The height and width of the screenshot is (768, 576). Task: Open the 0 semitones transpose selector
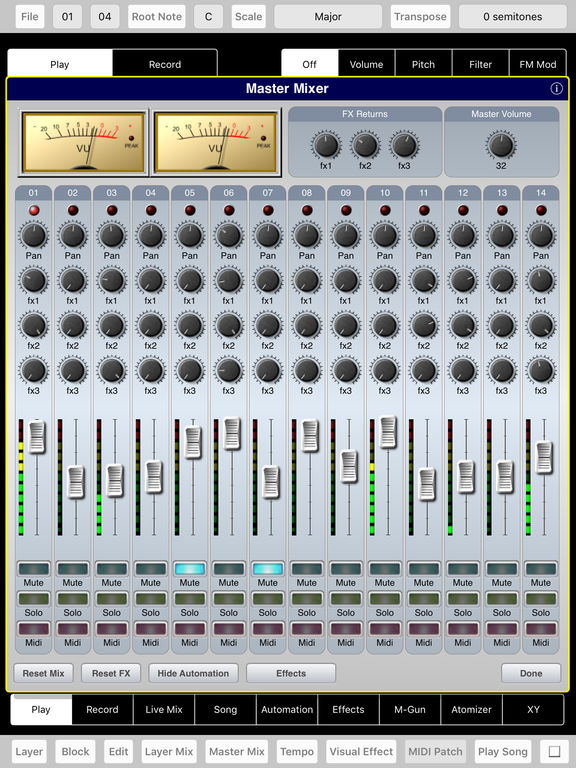tap(512, 17)
